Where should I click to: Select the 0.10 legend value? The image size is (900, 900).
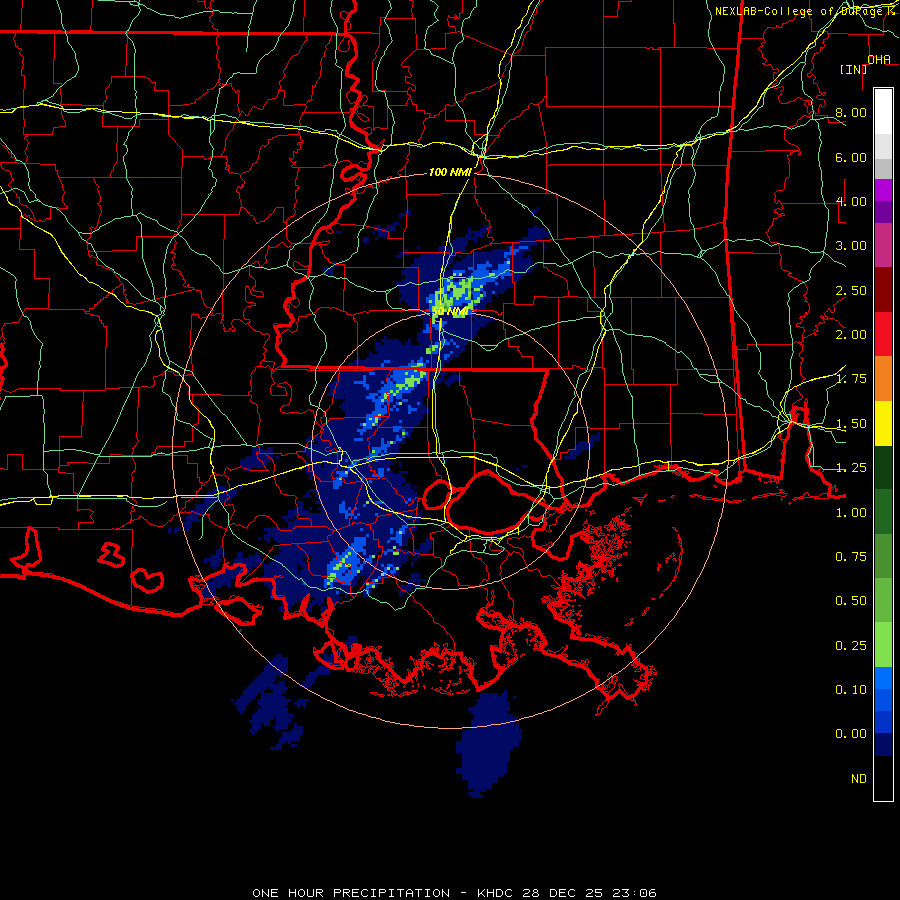click(x=851, y=690)
